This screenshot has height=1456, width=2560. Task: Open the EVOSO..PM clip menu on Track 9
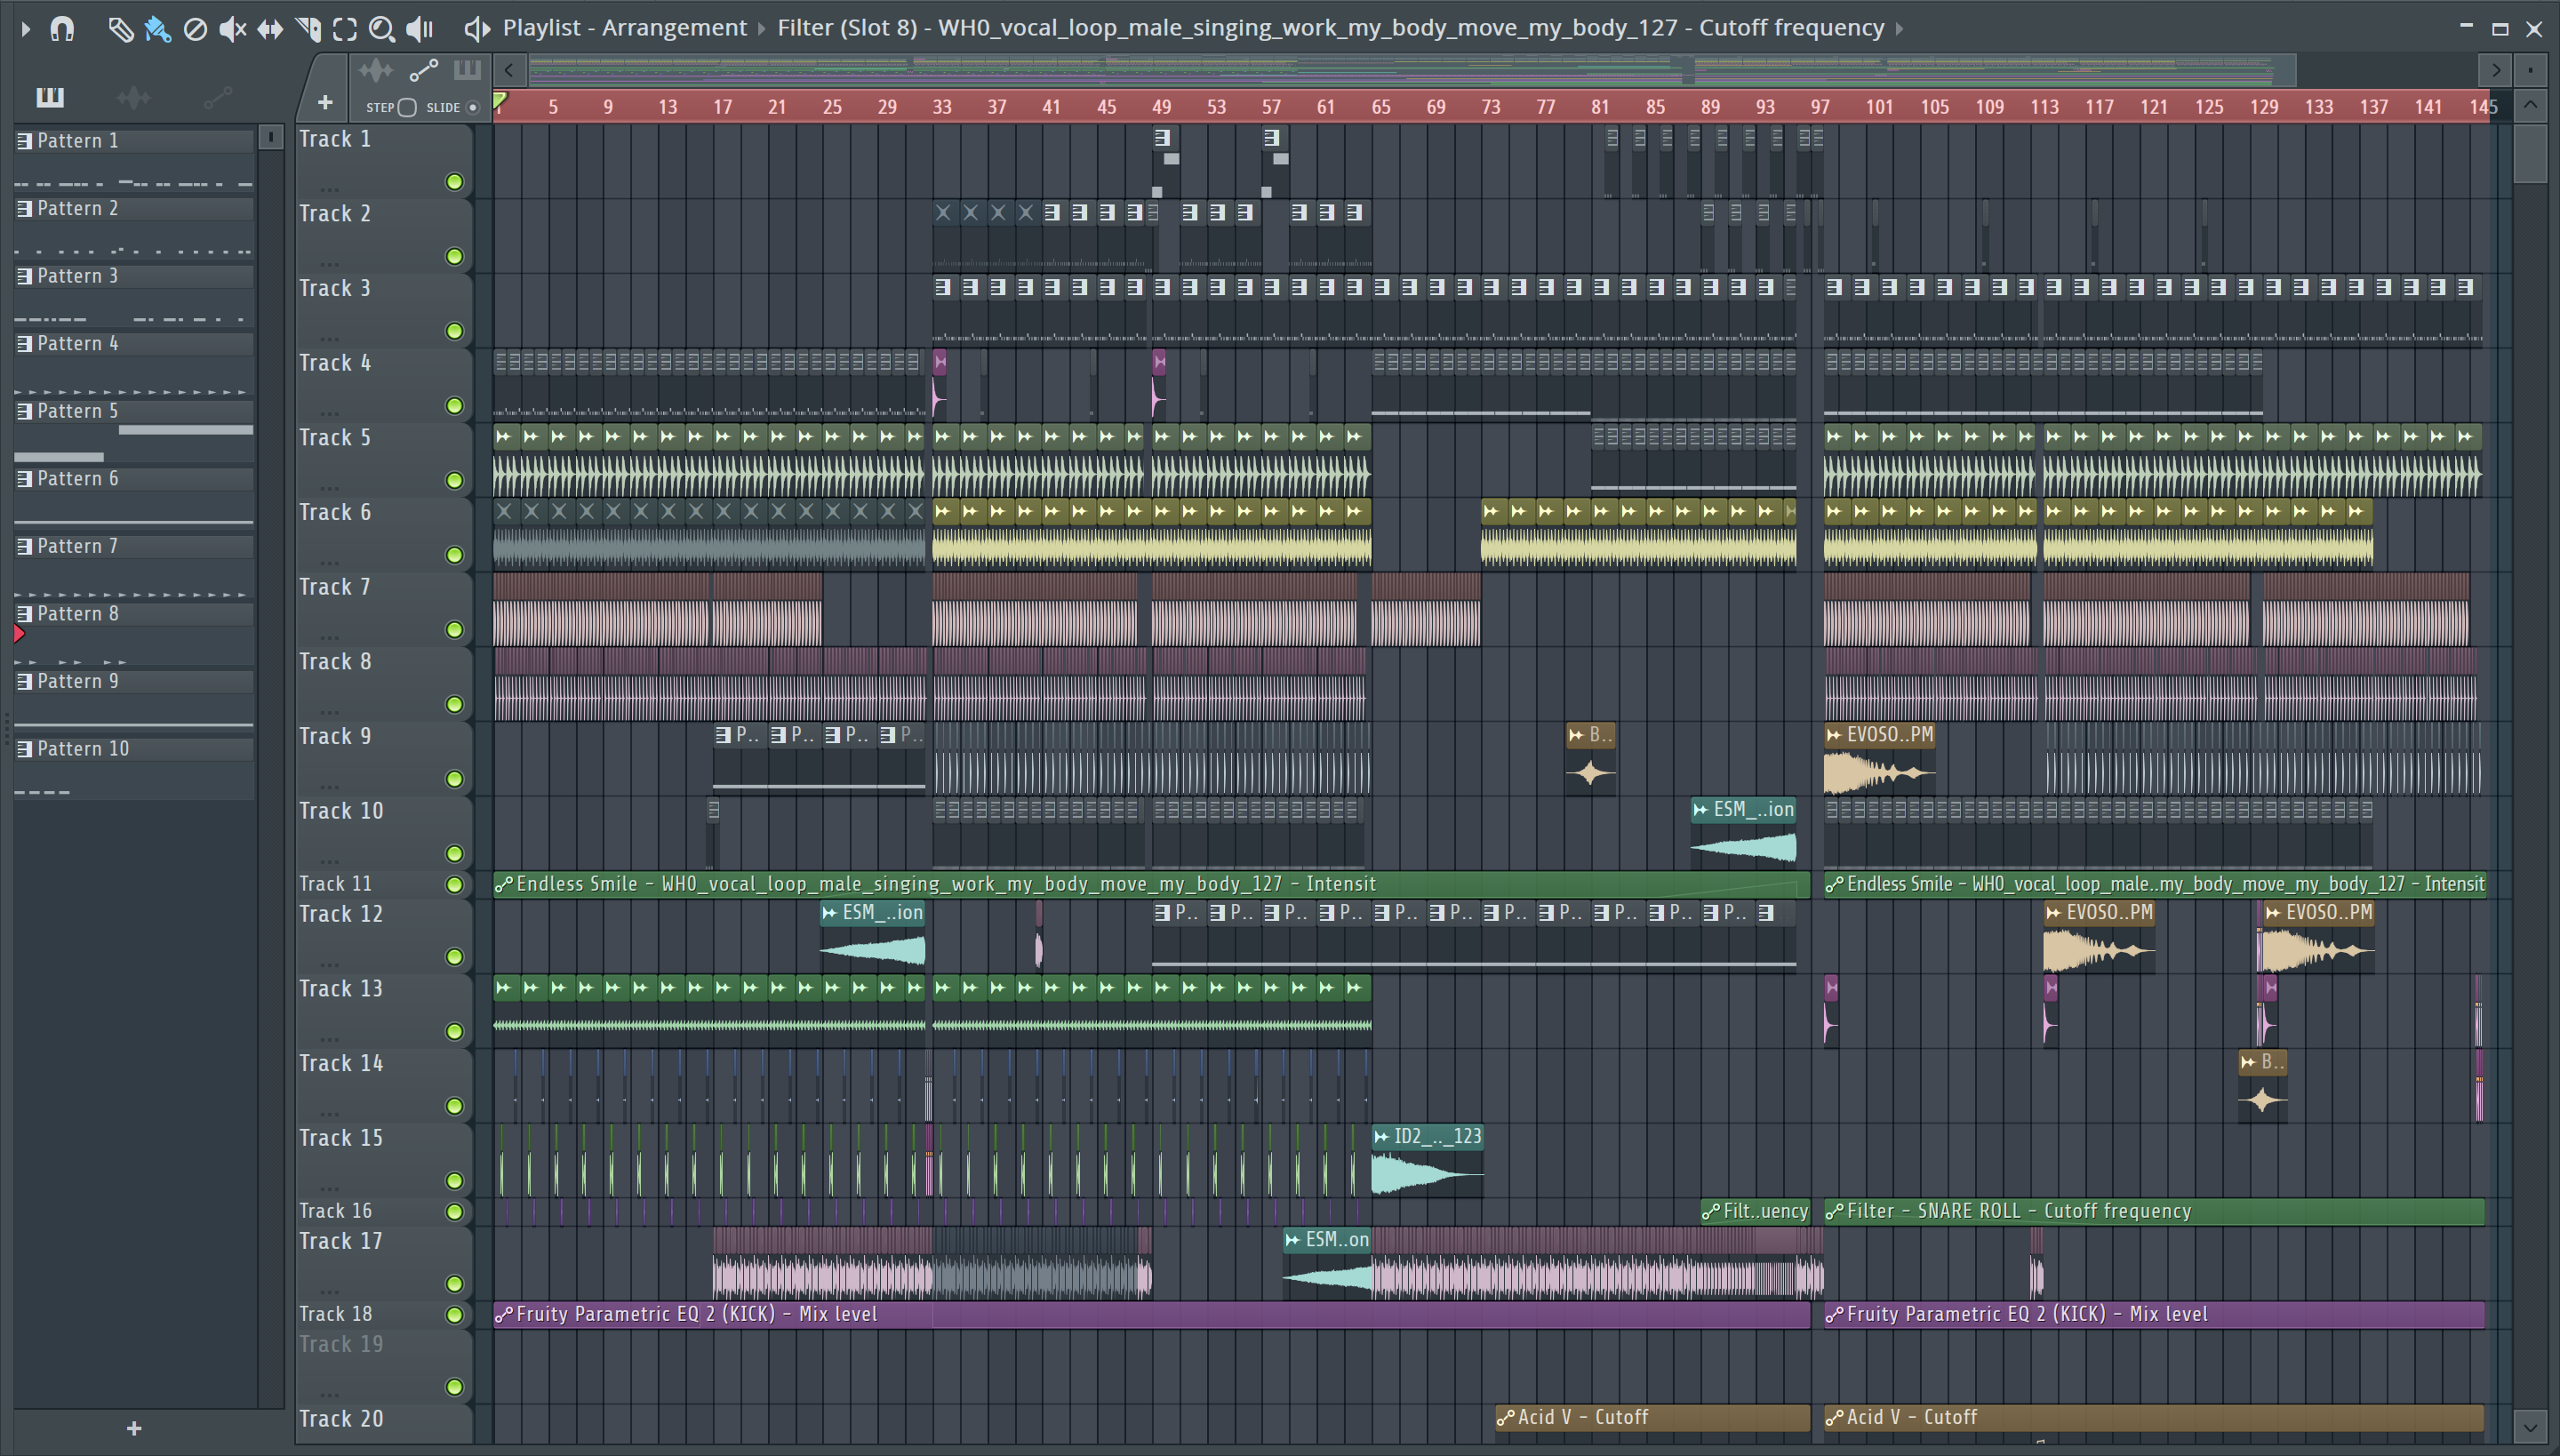point(1834,735)
